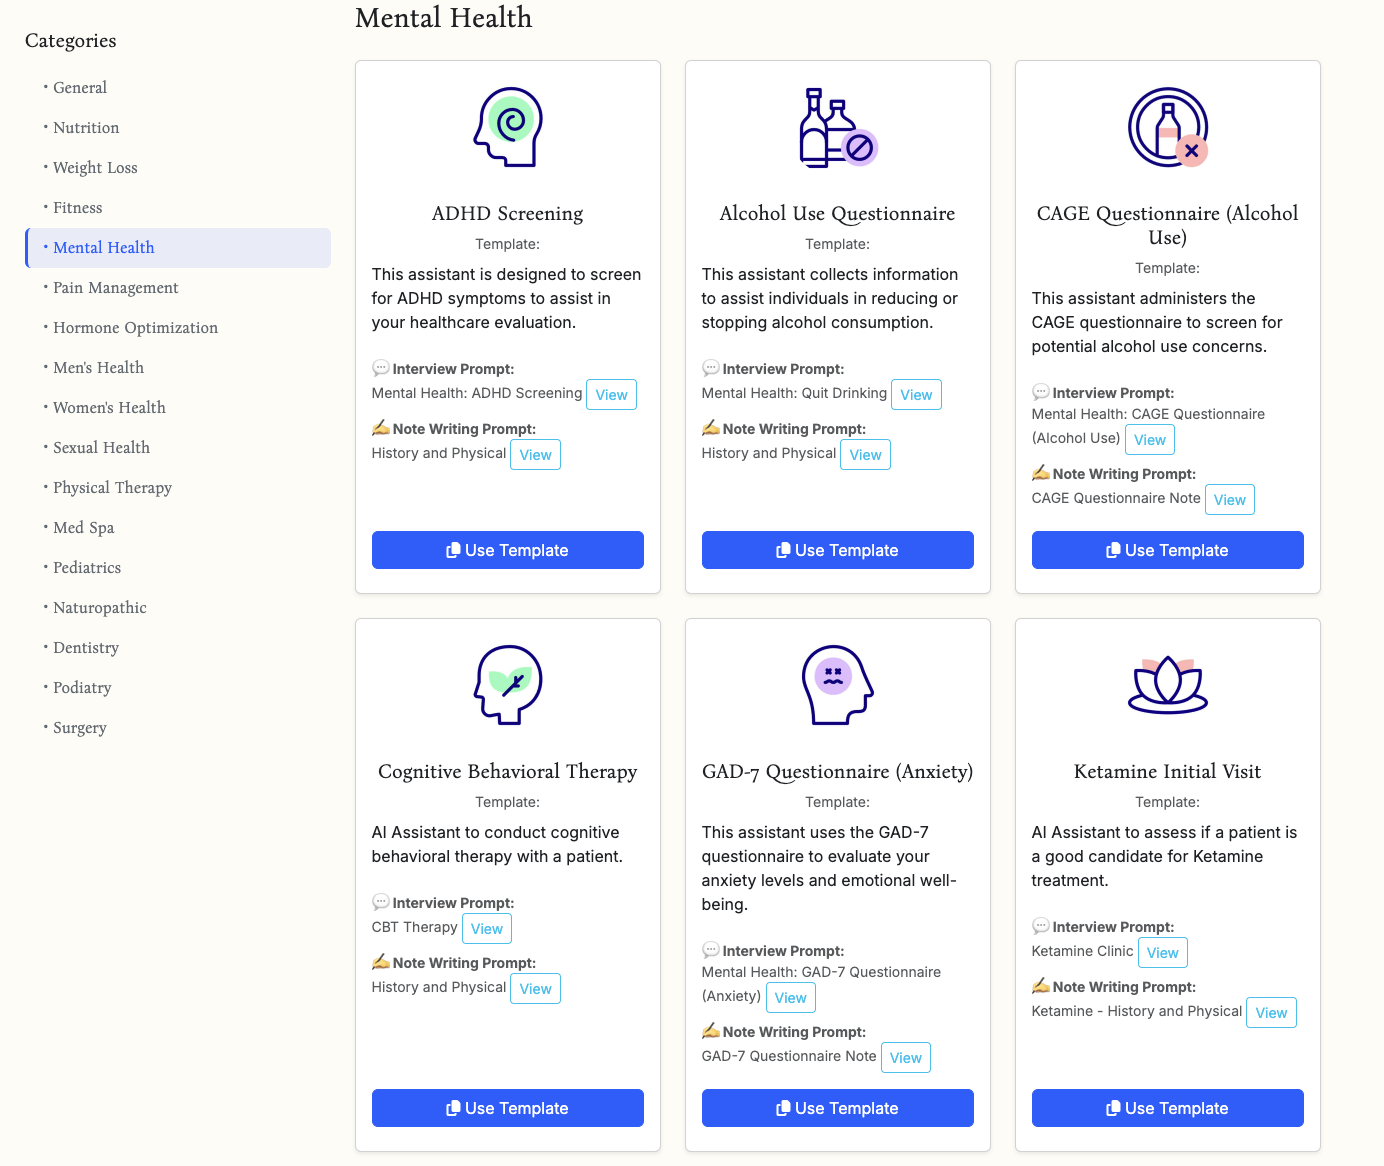The width and height of the screenshot is (1384, 1166).
Task: View the Mental Health: Quit Drinking interview prompt
Action: tap(916, 395)
